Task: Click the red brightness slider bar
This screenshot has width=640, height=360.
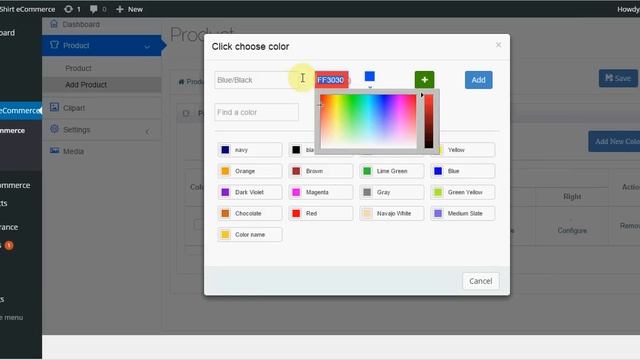Action: 428,121
